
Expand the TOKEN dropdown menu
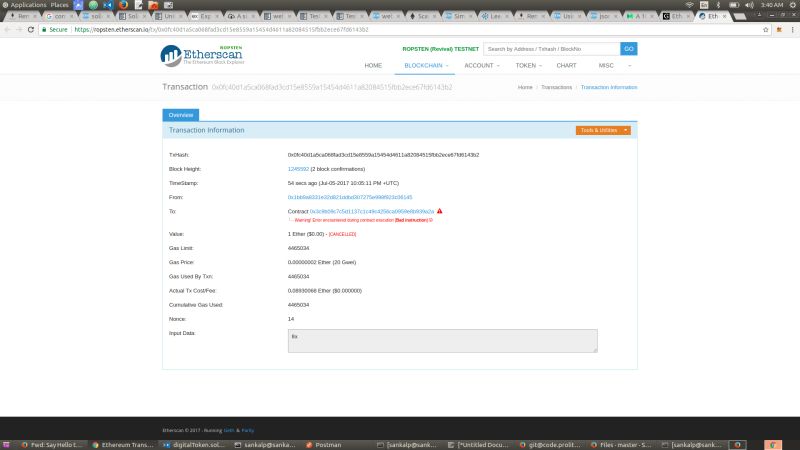[x=529, y=65]
